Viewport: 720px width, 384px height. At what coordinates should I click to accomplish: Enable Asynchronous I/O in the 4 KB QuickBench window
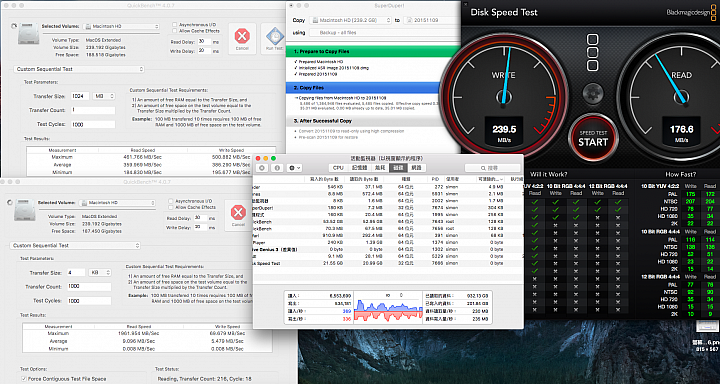(171, 201)
